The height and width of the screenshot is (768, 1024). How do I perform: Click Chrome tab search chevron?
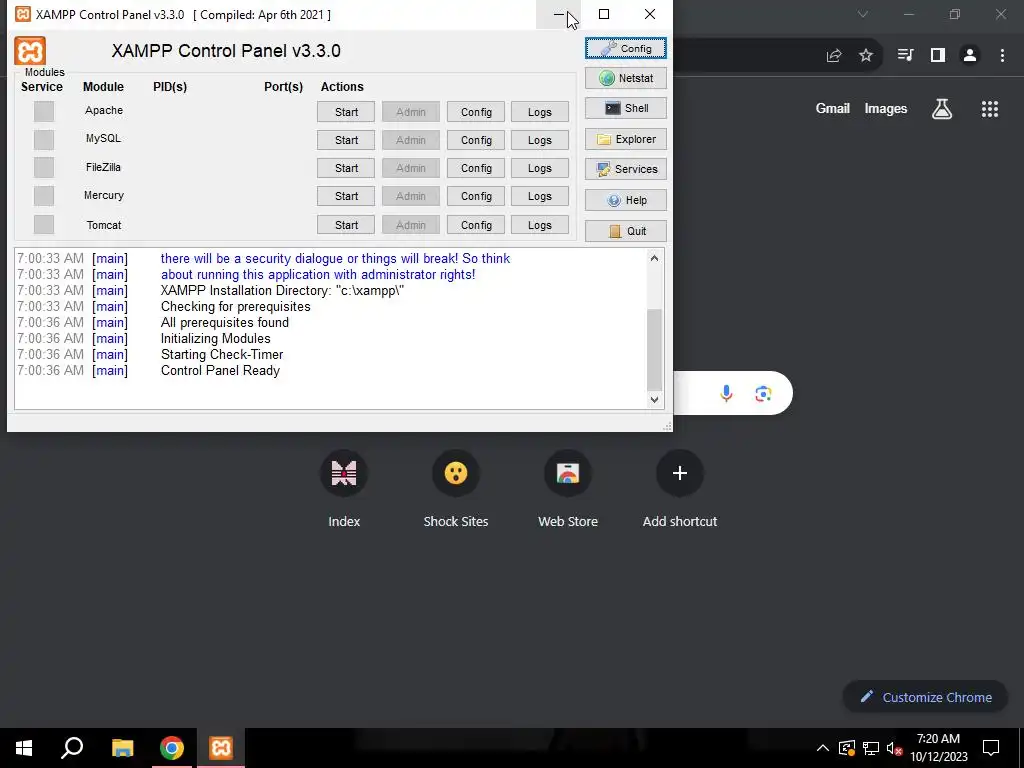click(863, 14)
